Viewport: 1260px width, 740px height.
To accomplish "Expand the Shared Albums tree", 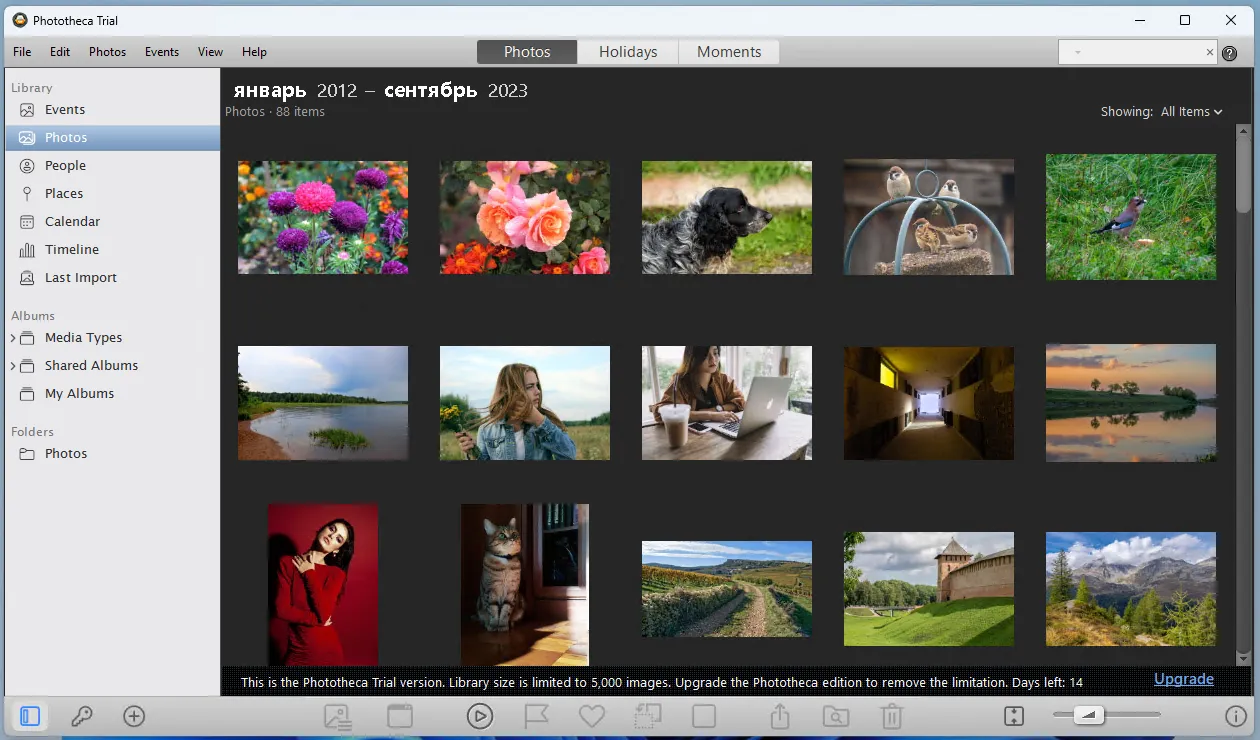I will coord(13,366).
